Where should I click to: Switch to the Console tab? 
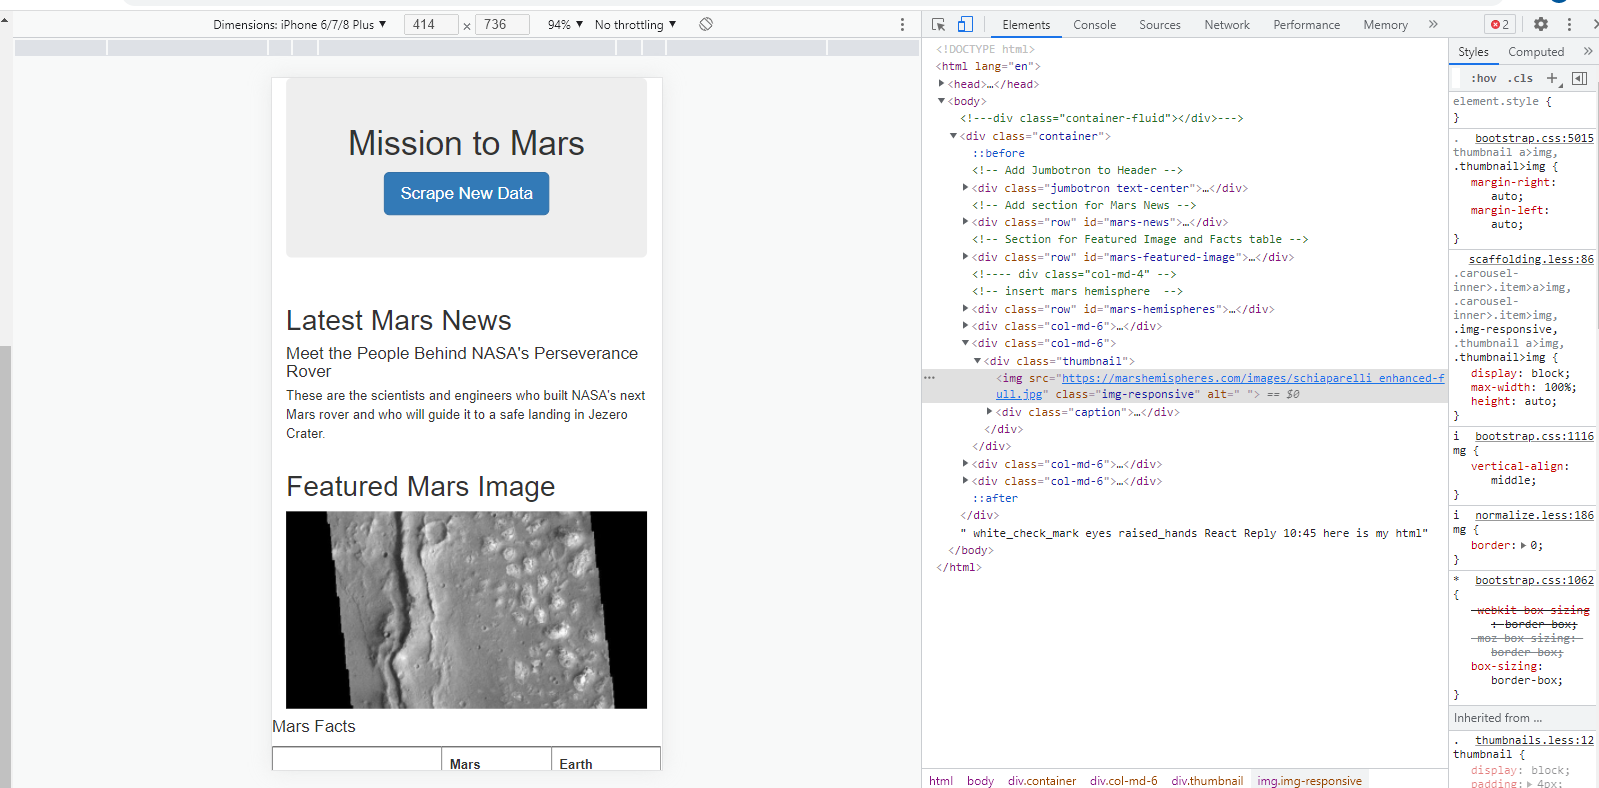(x=1094, y=25)
